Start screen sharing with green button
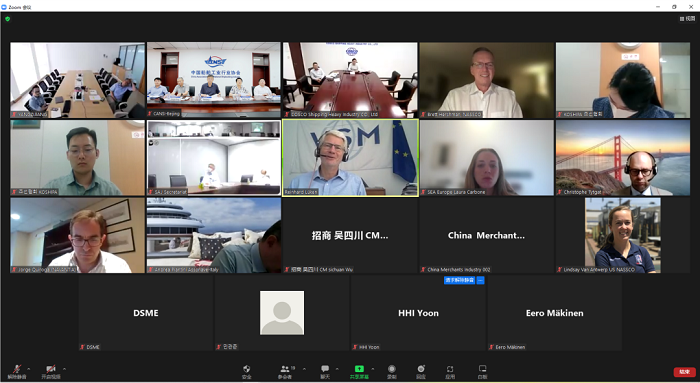 point(359,371)
